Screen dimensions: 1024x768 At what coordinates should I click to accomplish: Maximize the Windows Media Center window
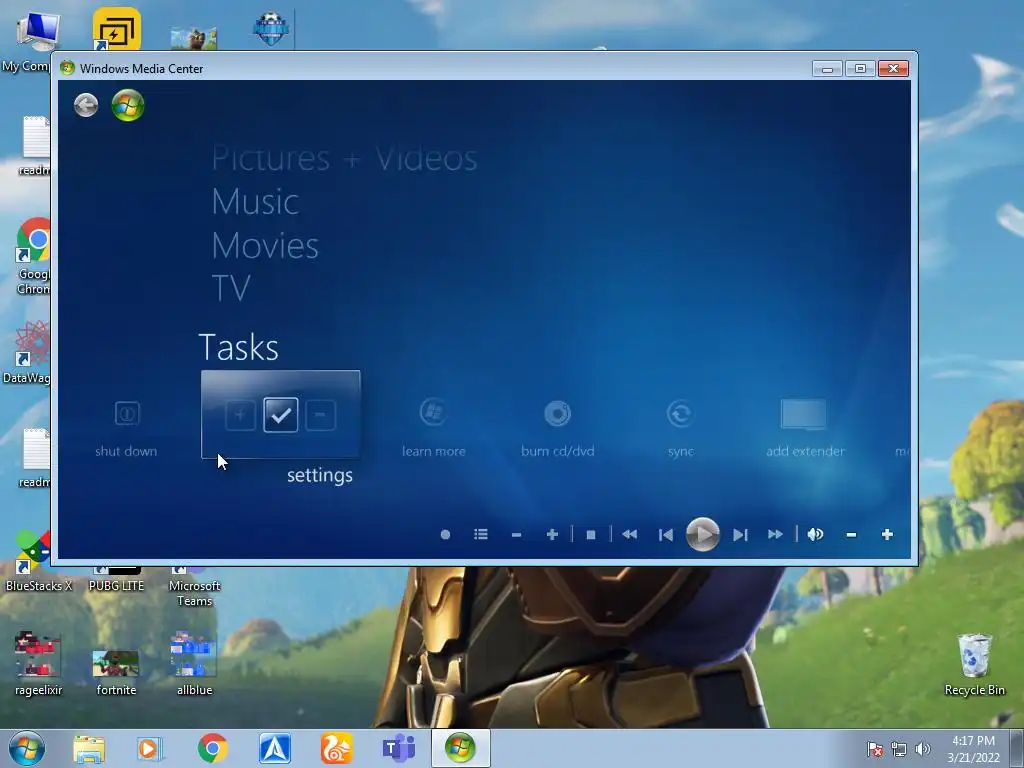pos(860,69)
